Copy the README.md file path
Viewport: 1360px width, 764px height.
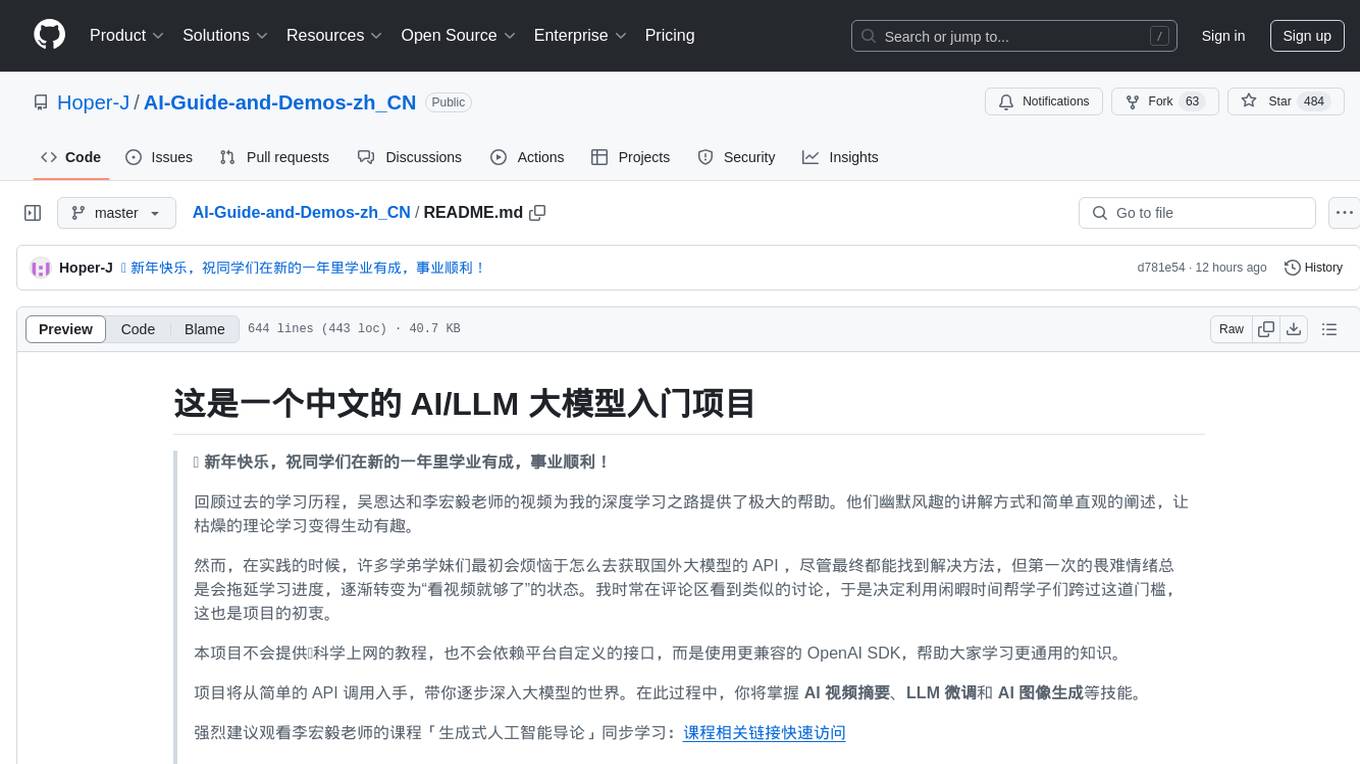[x=537, y=213]
